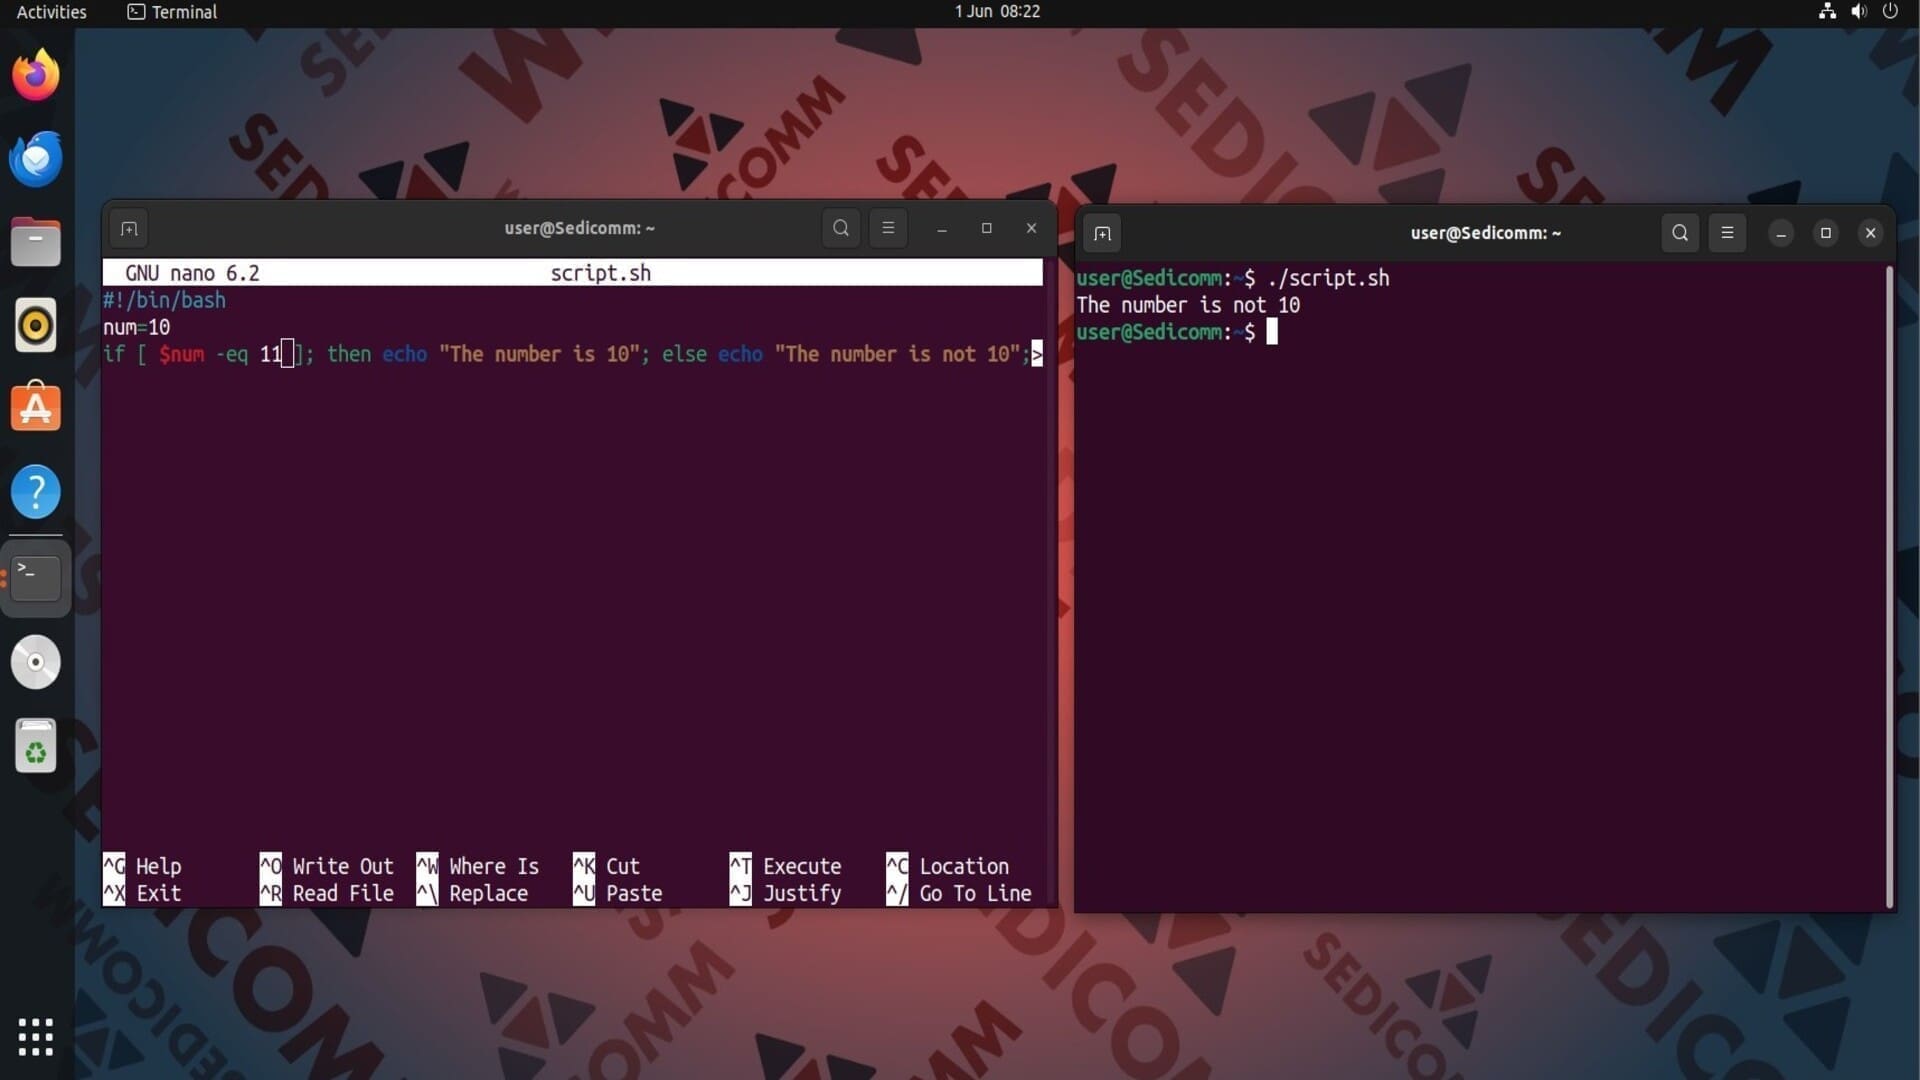
Task: Open new tab in left terminal window
Action: pyautogui.click(x=129, y=228)
